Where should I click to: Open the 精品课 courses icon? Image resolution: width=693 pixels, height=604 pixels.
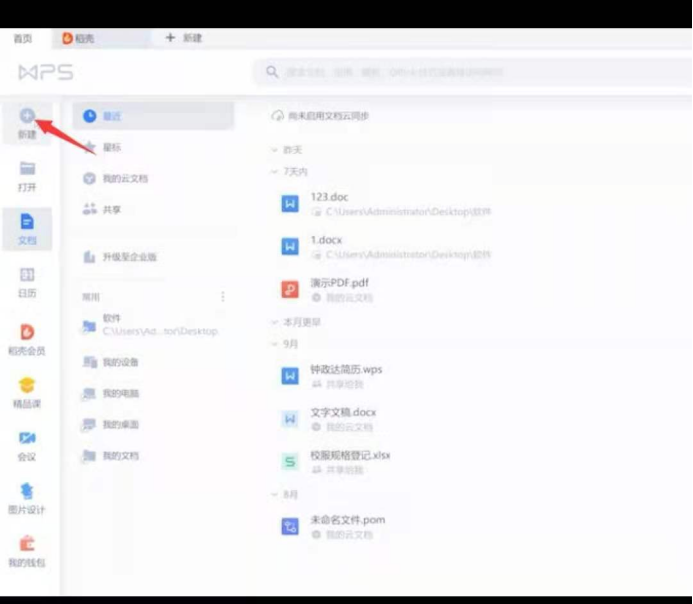[x=27, y=385]
